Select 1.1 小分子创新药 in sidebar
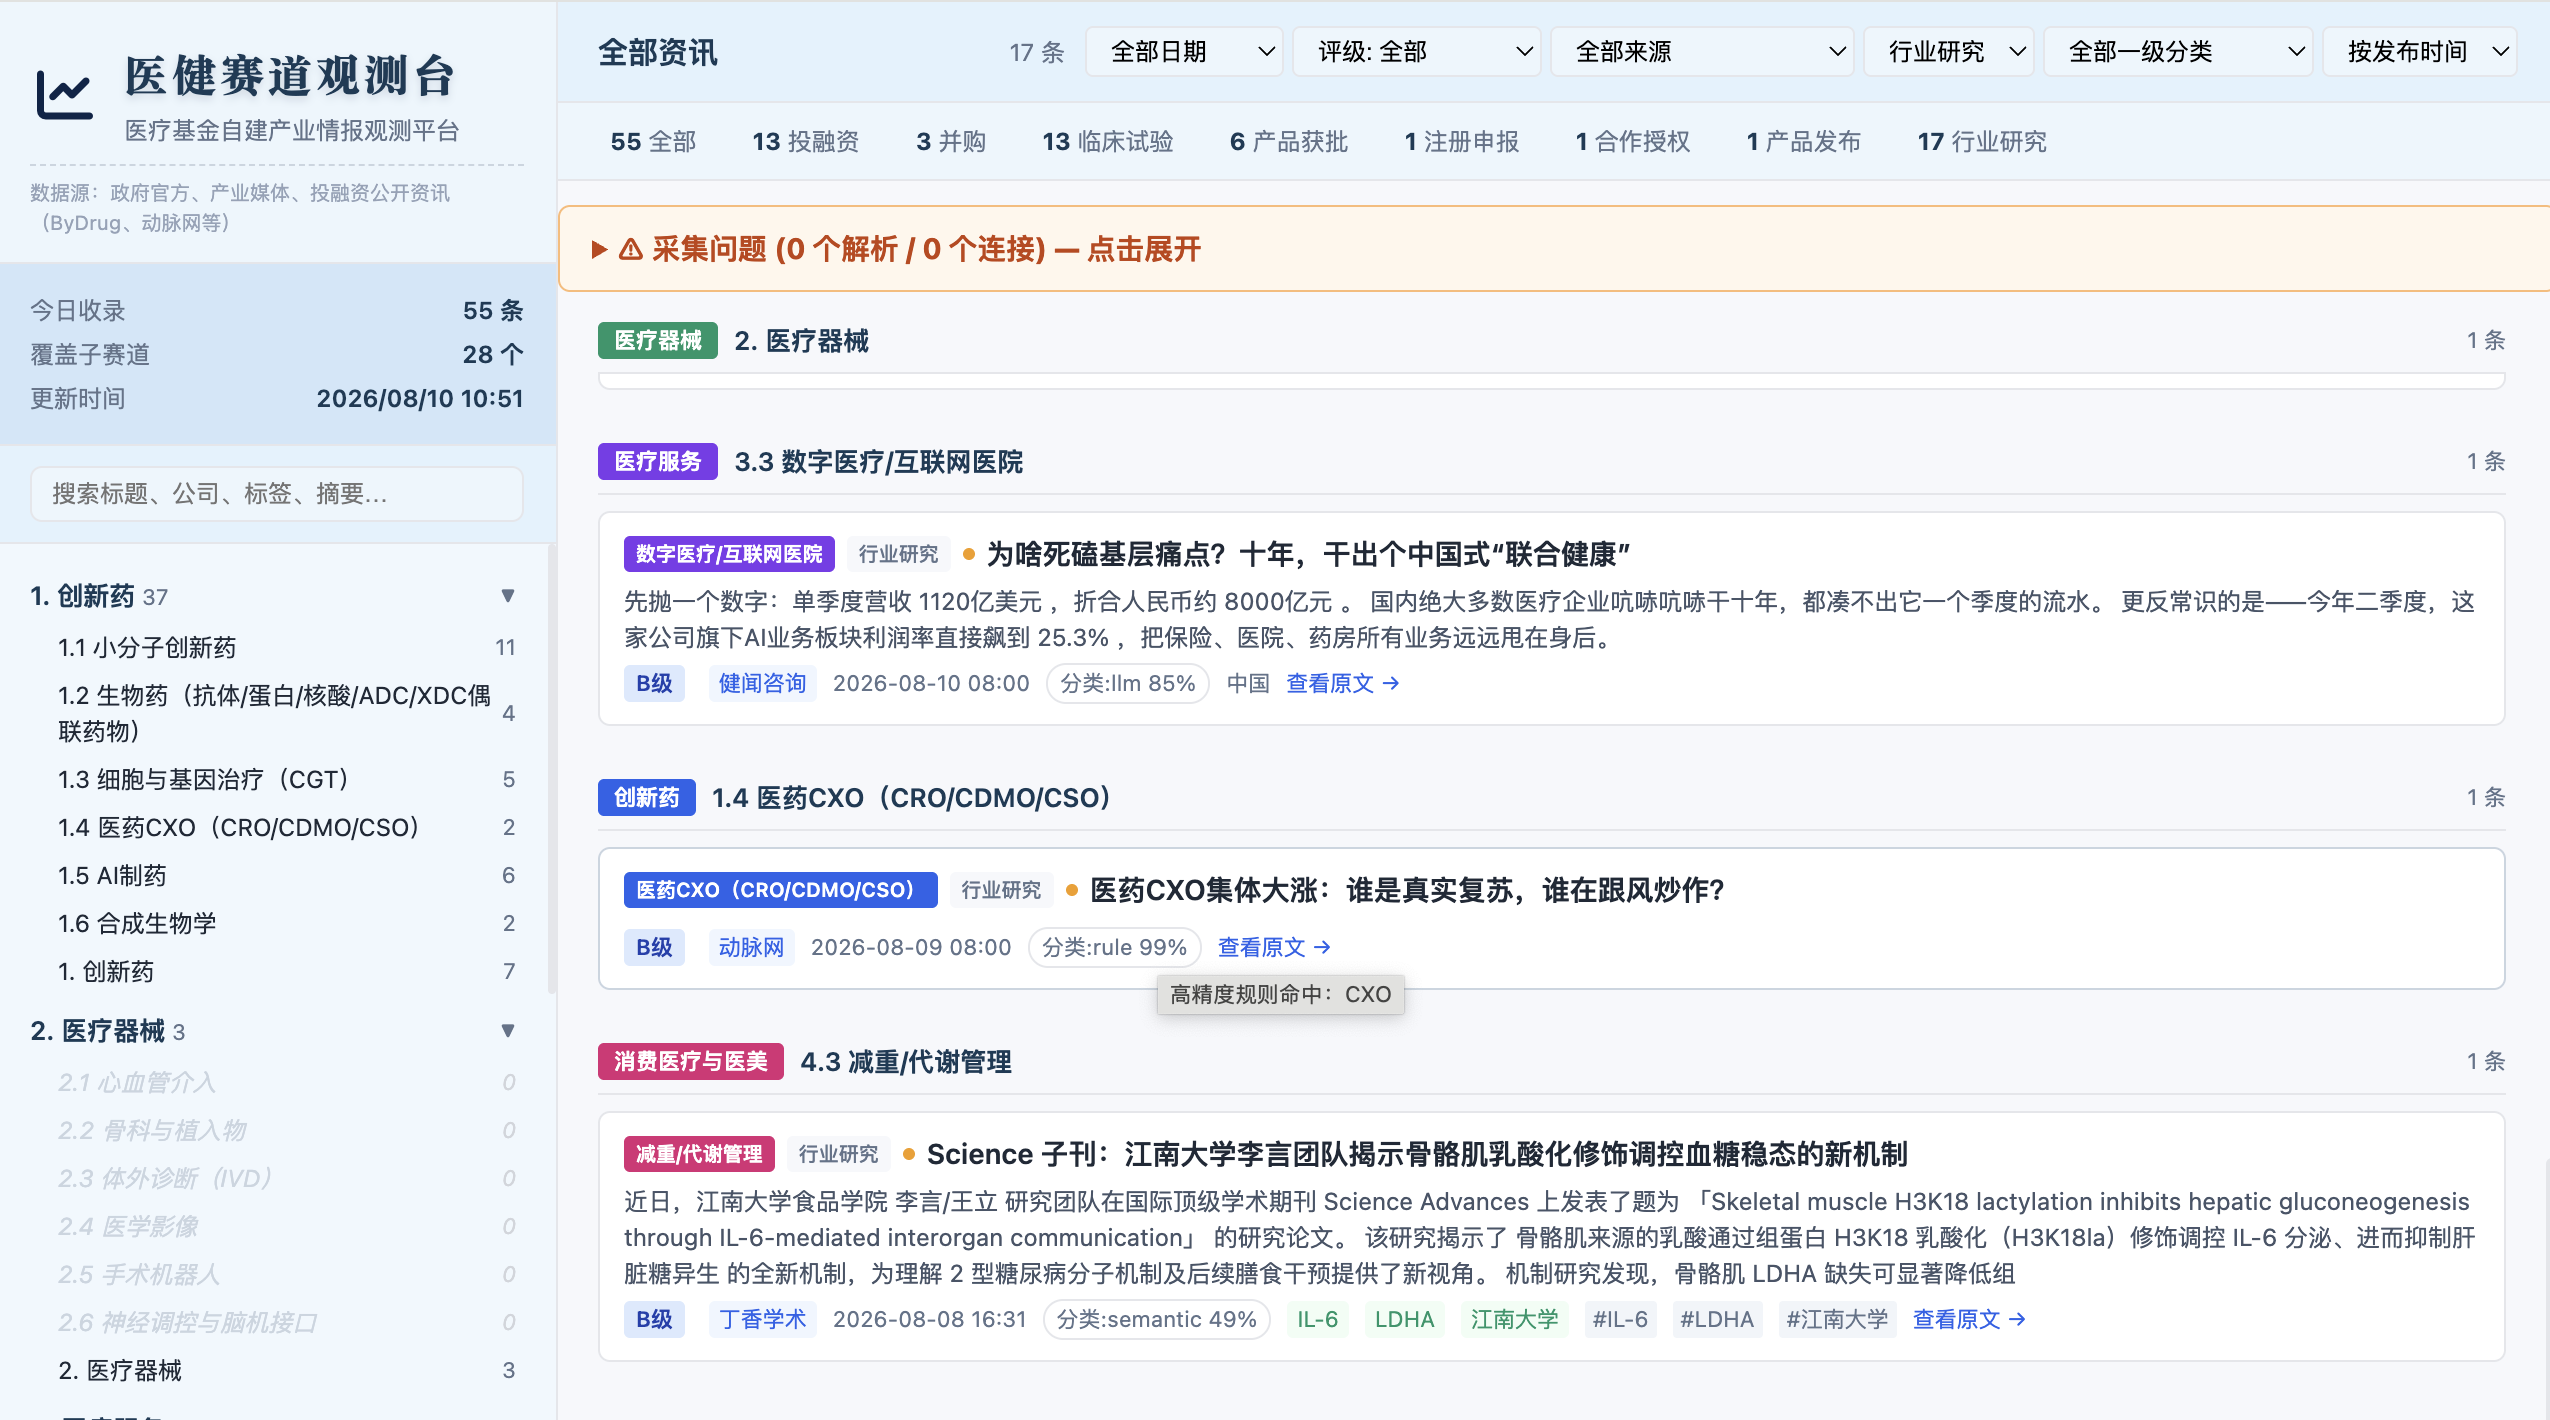Image resolution: width=2550 pixels, height=1420 pixels. (x=287, y=648)
